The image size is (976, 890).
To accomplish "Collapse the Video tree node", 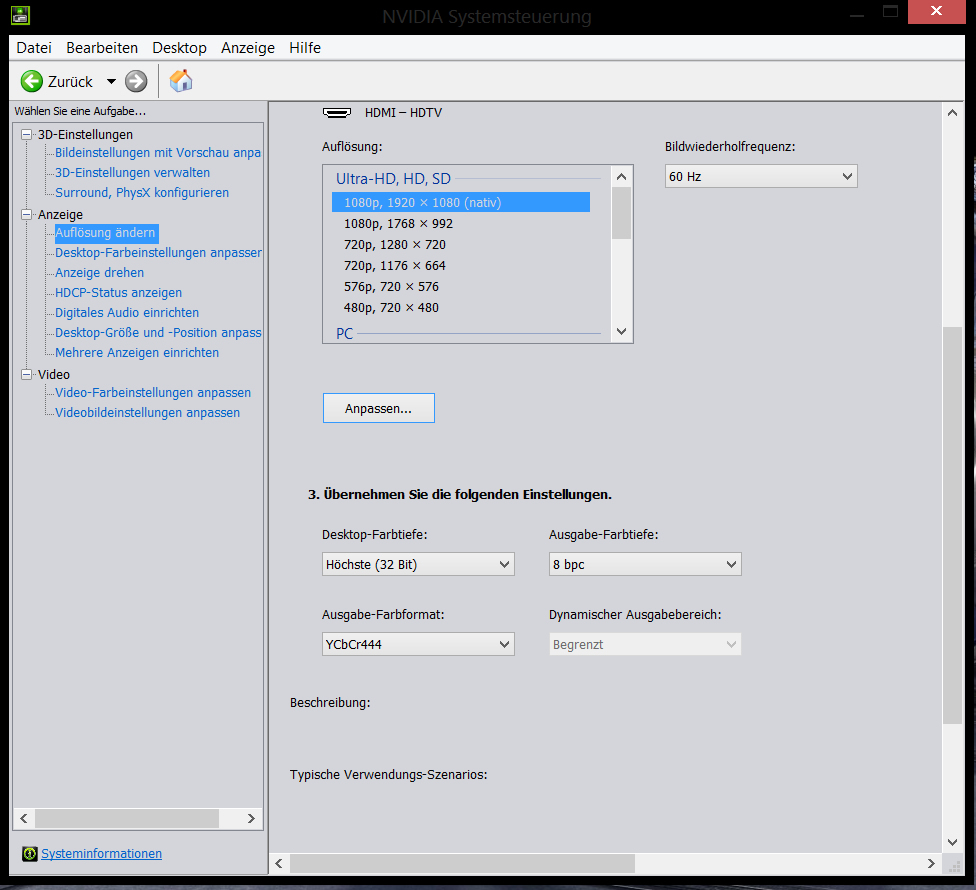I will 26,374.
